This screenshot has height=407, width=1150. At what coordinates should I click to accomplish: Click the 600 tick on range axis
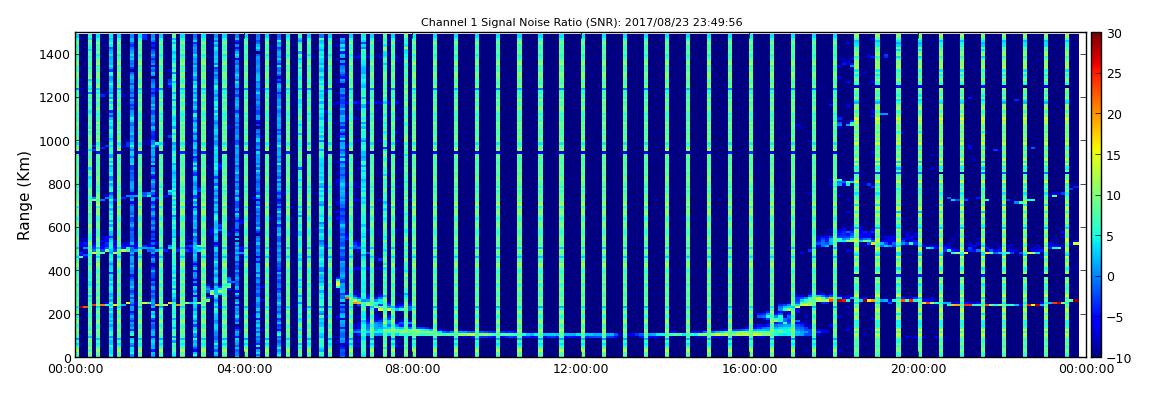58,227
